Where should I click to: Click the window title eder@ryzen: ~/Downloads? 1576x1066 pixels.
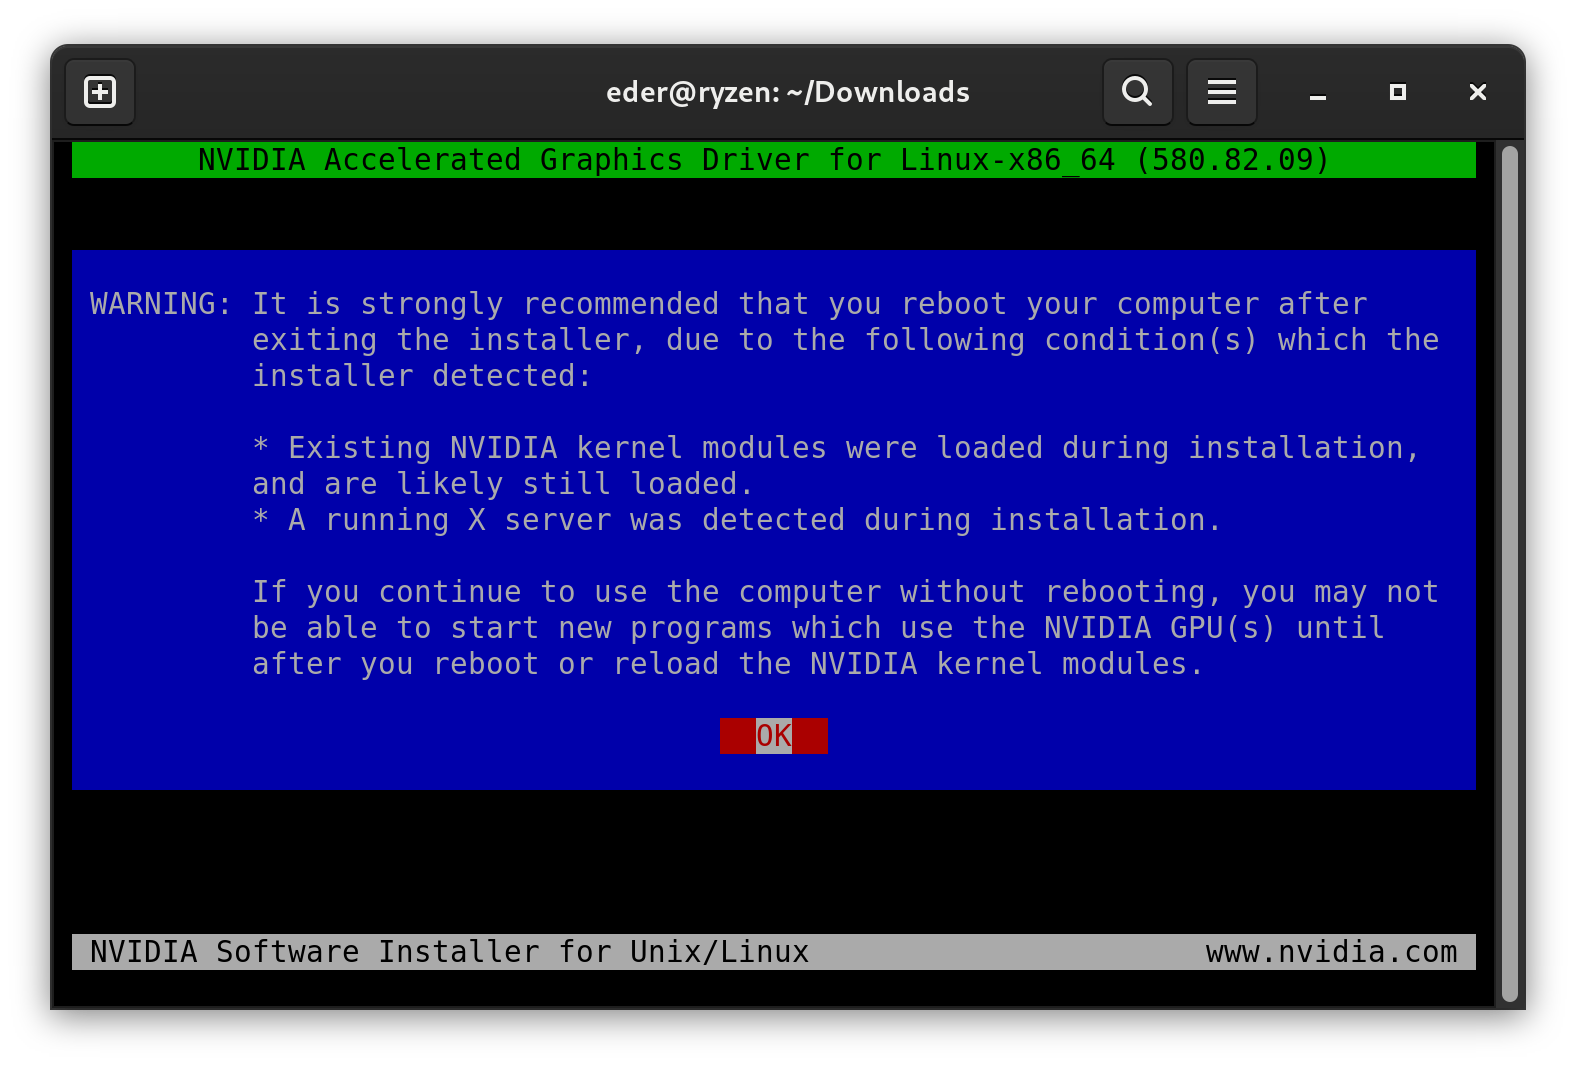pos(787,92)
